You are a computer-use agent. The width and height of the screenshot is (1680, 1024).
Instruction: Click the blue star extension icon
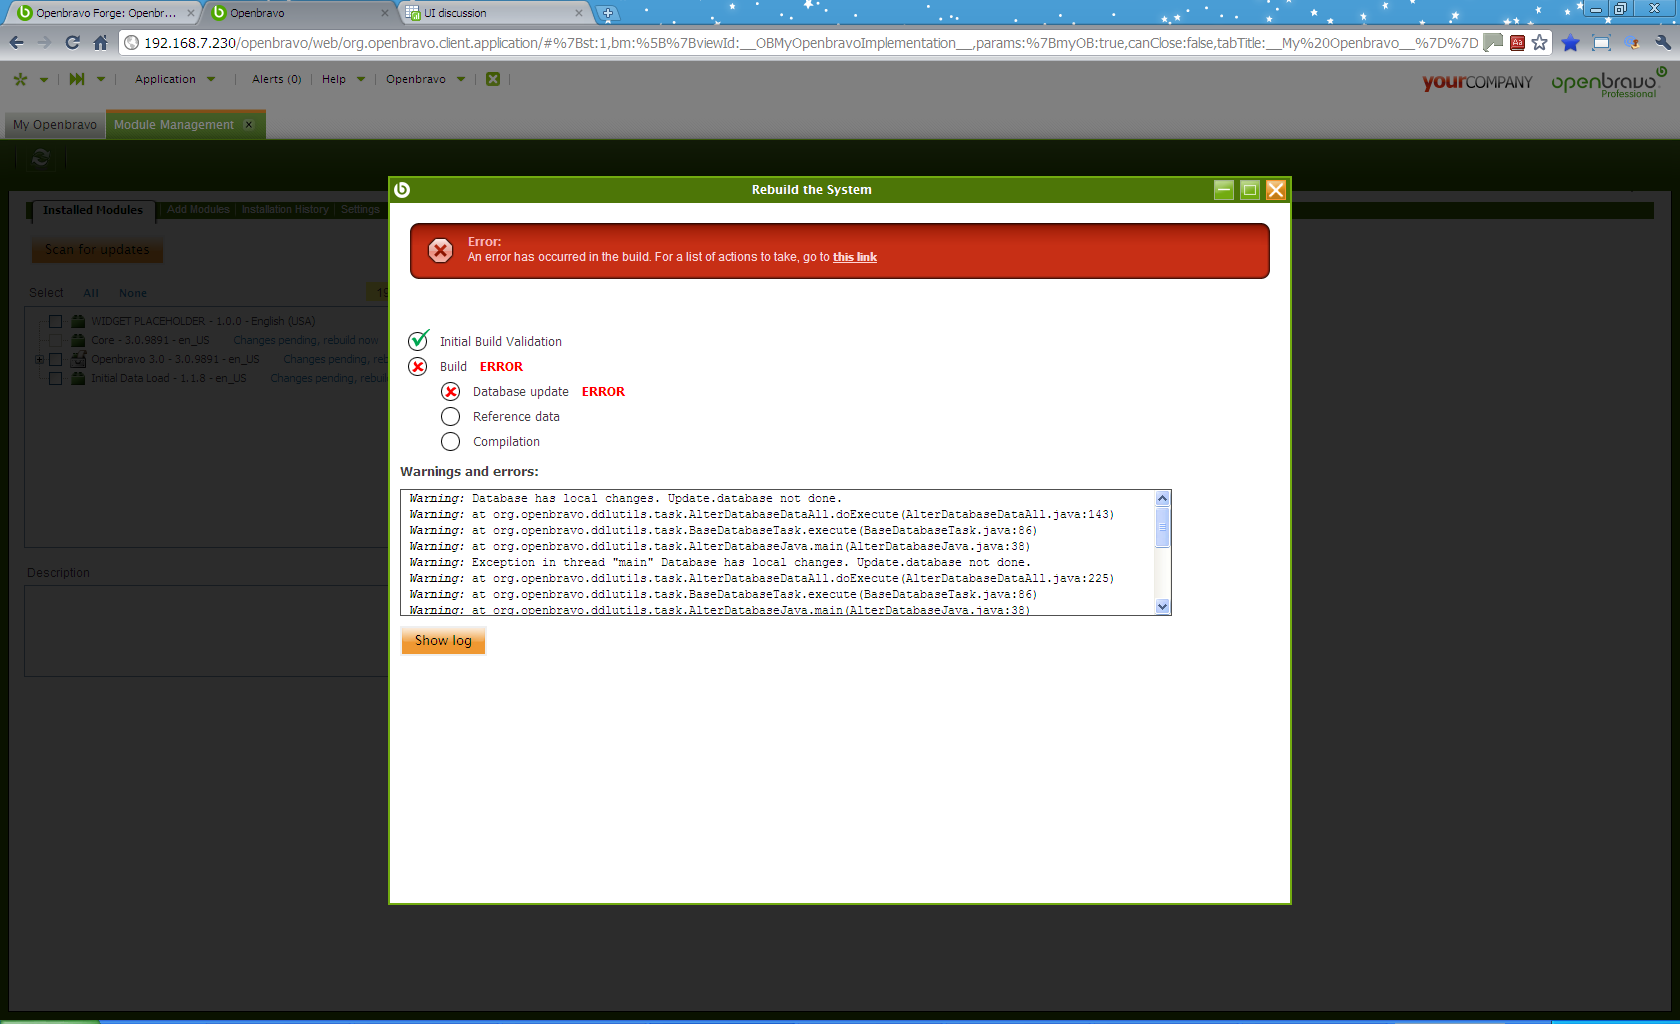pyautogui.click(x=1571, y=42)
